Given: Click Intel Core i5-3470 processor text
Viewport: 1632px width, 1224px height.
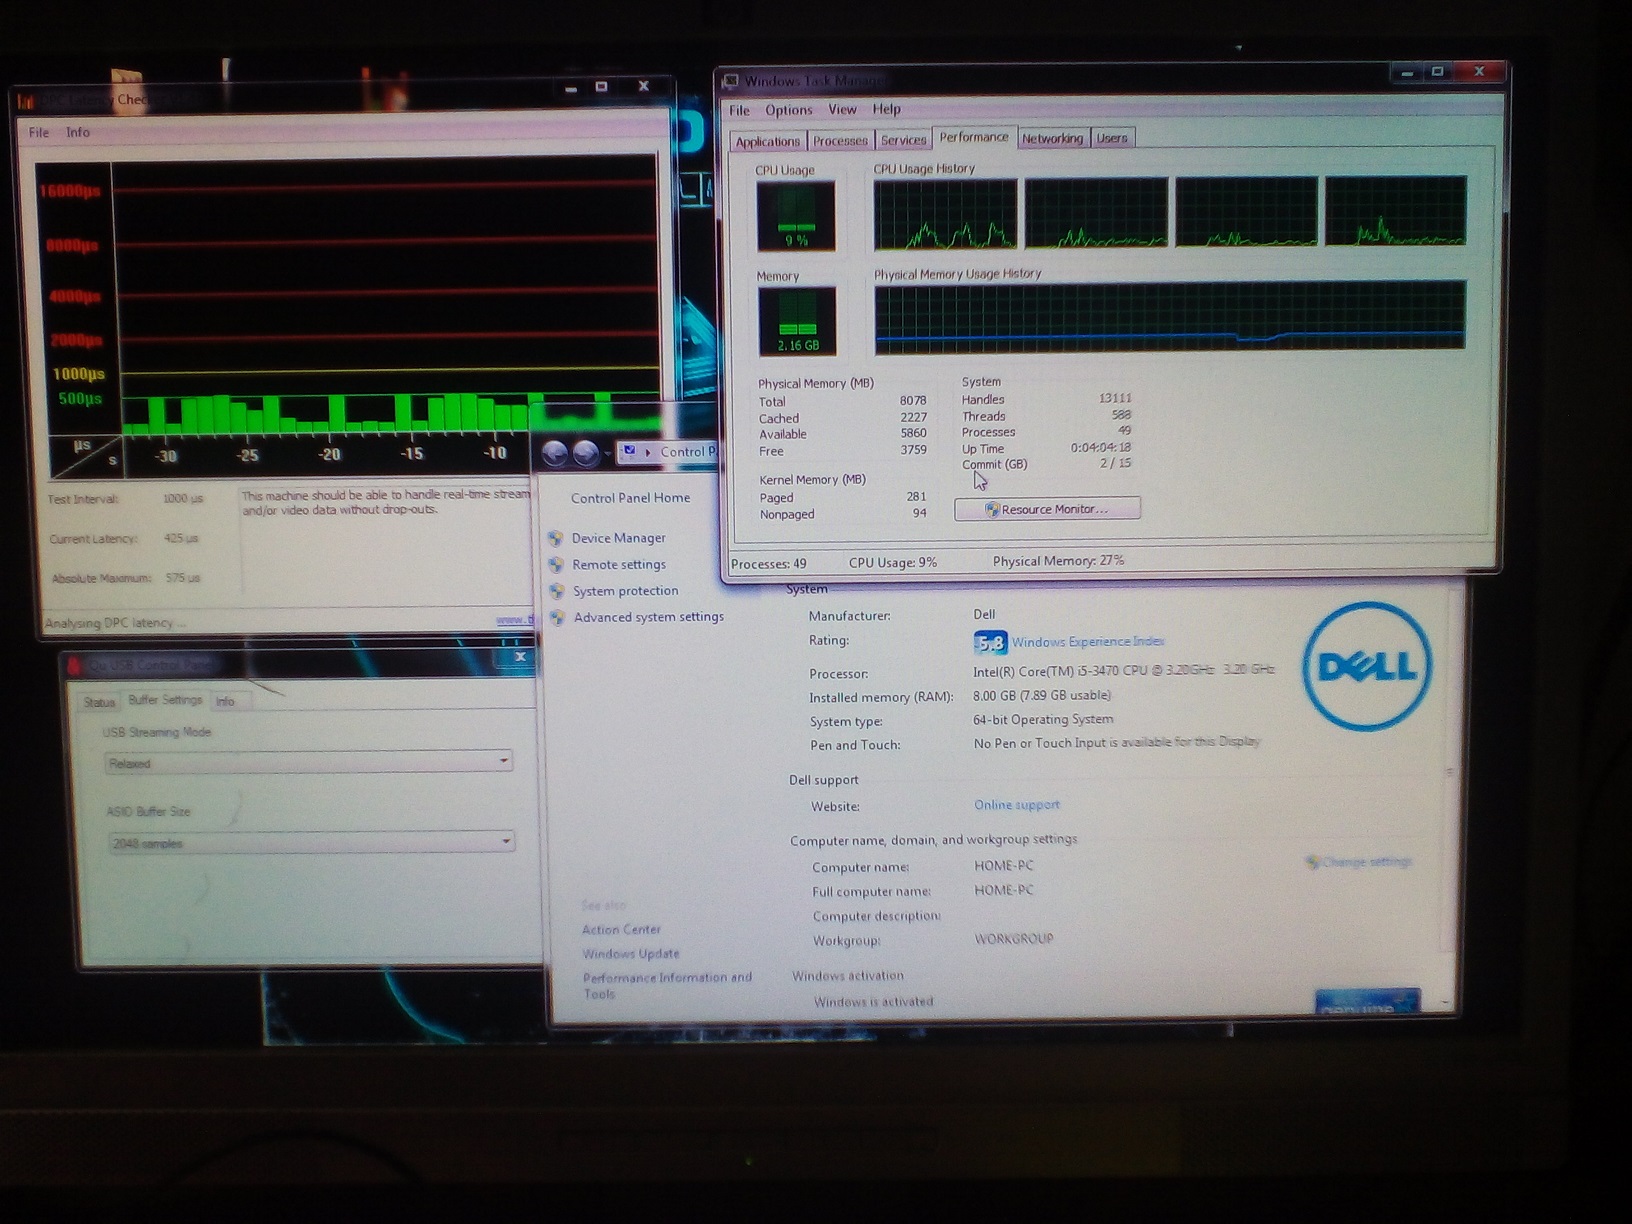Looking at the screenshot, I should pos(1123,671).
